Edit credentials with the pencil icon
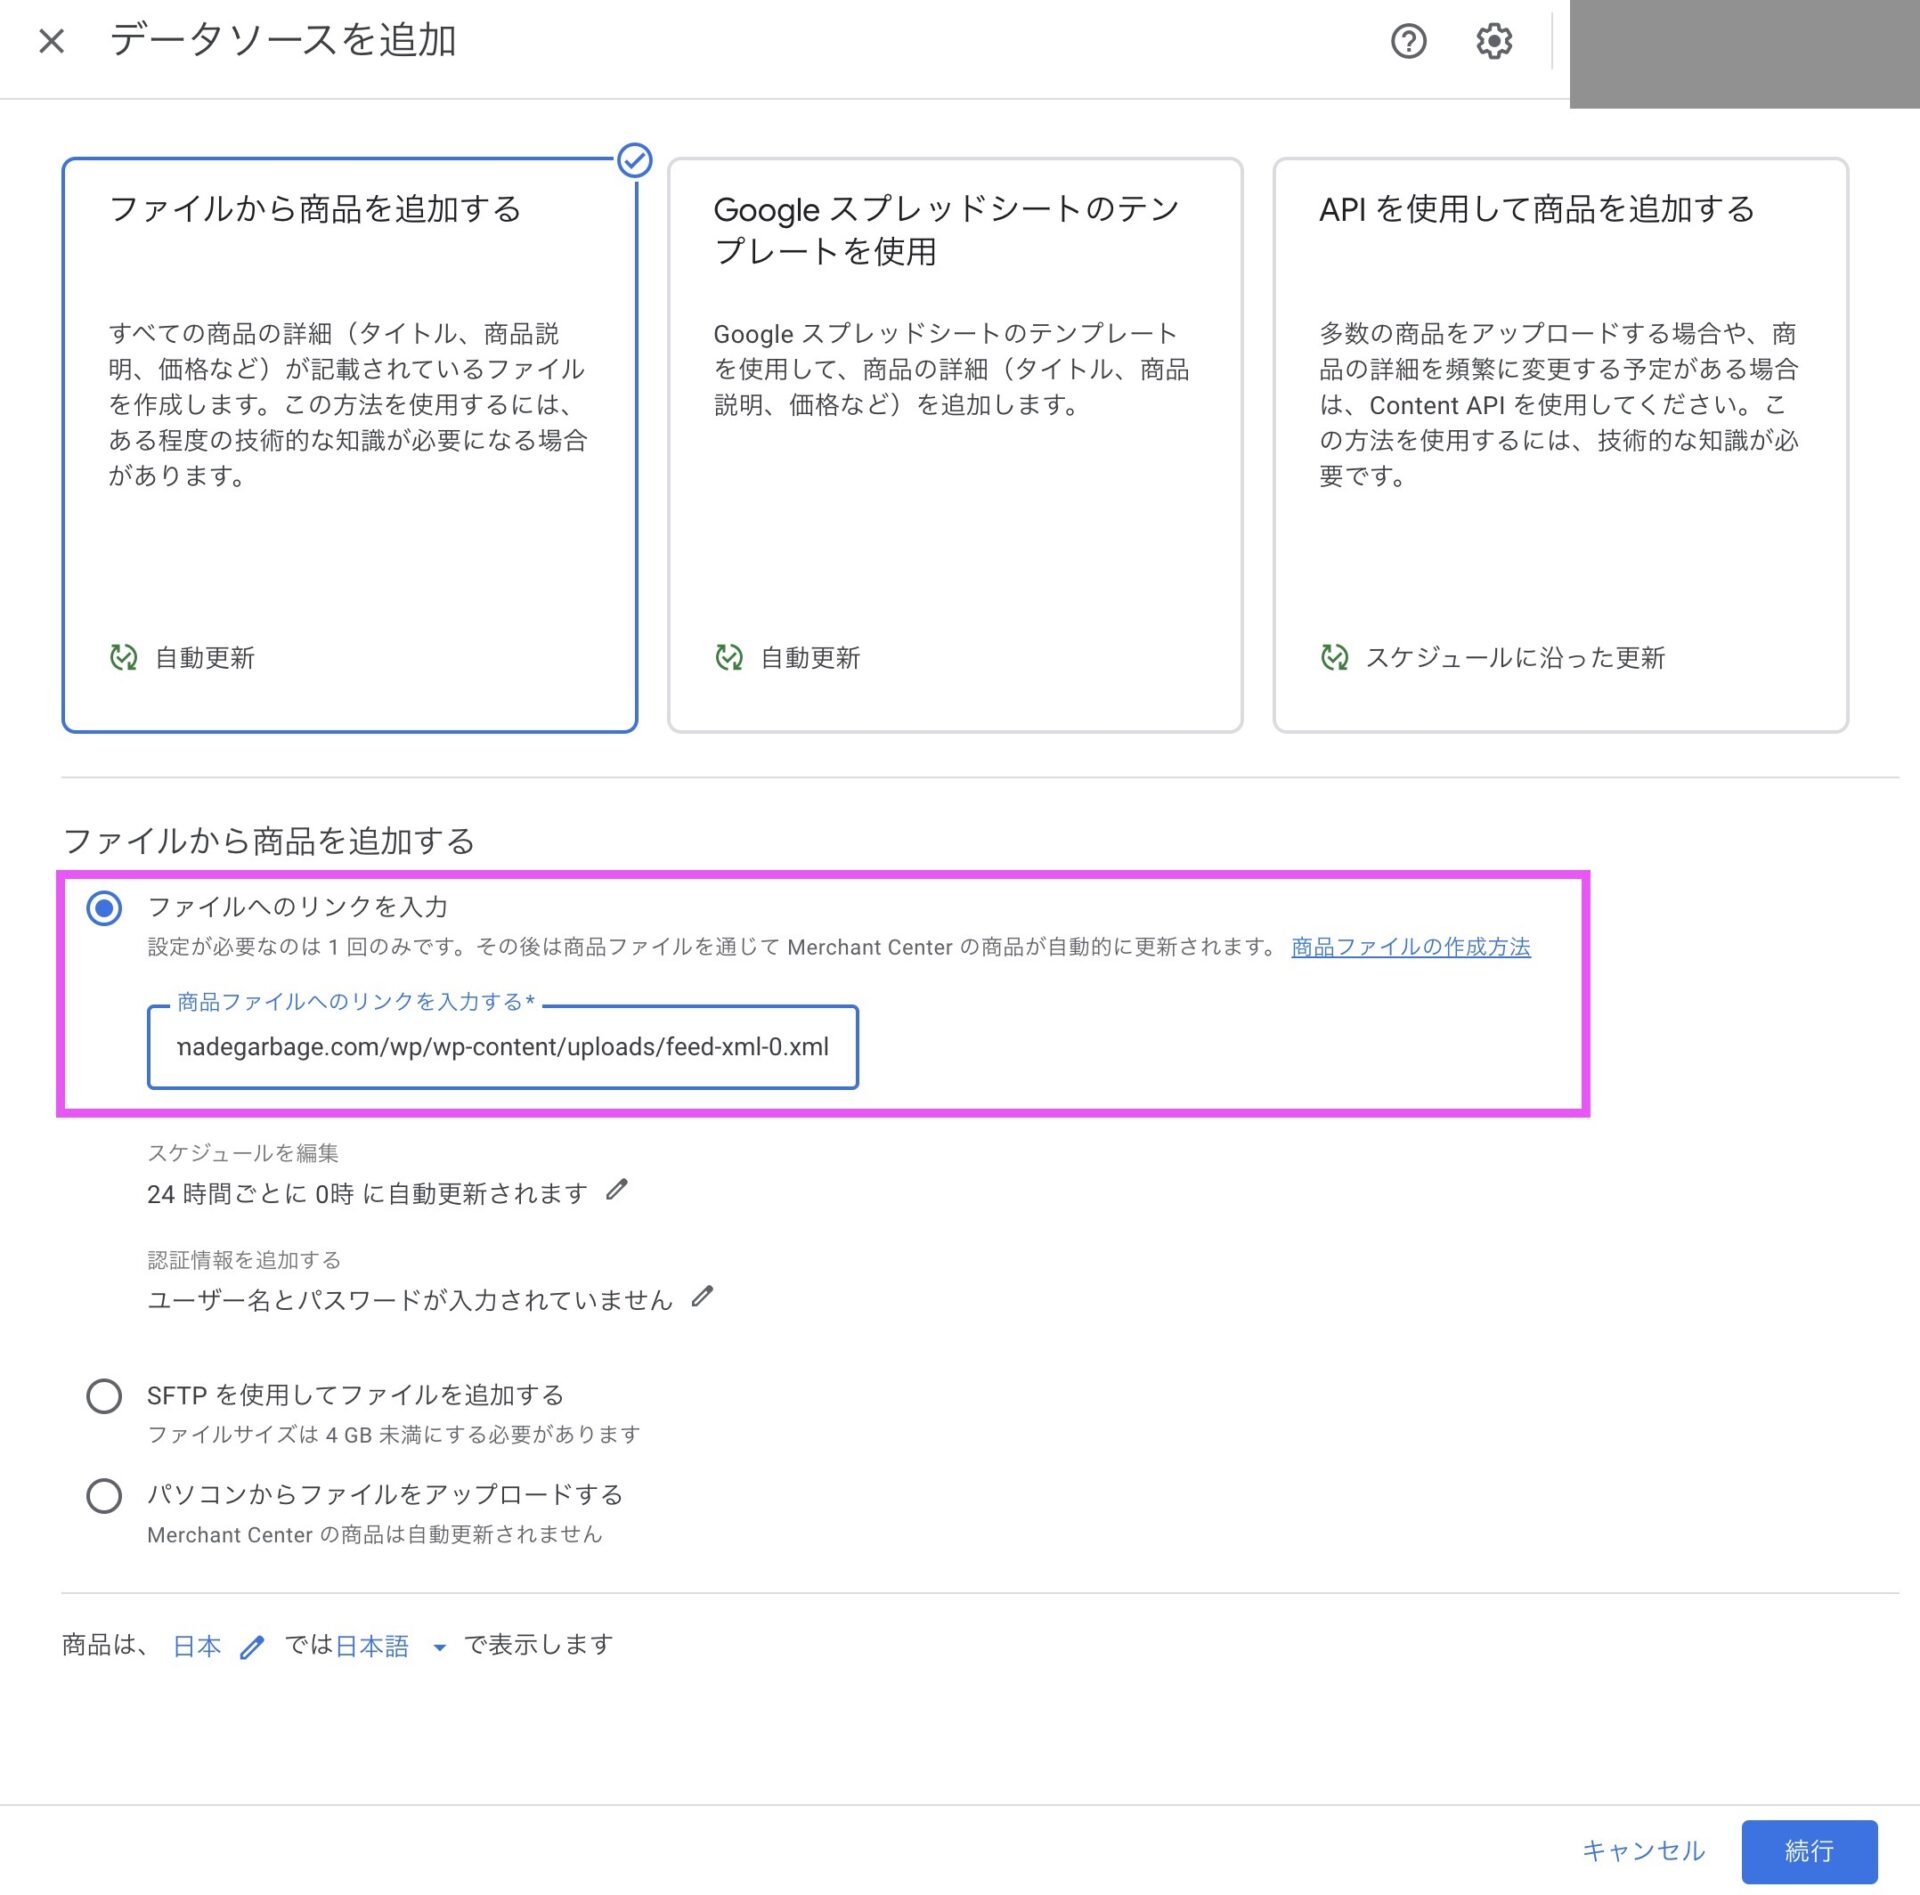The width and height of the screenshot is (1920, 1895). coord(703,1297)
